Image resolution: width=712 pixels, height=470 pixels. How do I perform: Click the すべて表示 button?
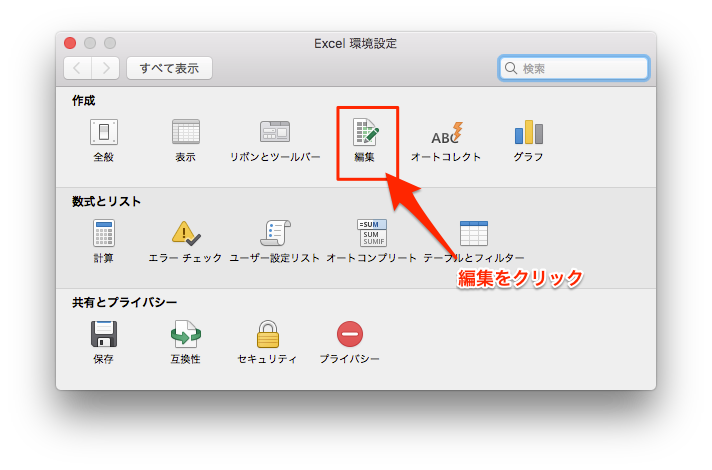tap(169, 69)
